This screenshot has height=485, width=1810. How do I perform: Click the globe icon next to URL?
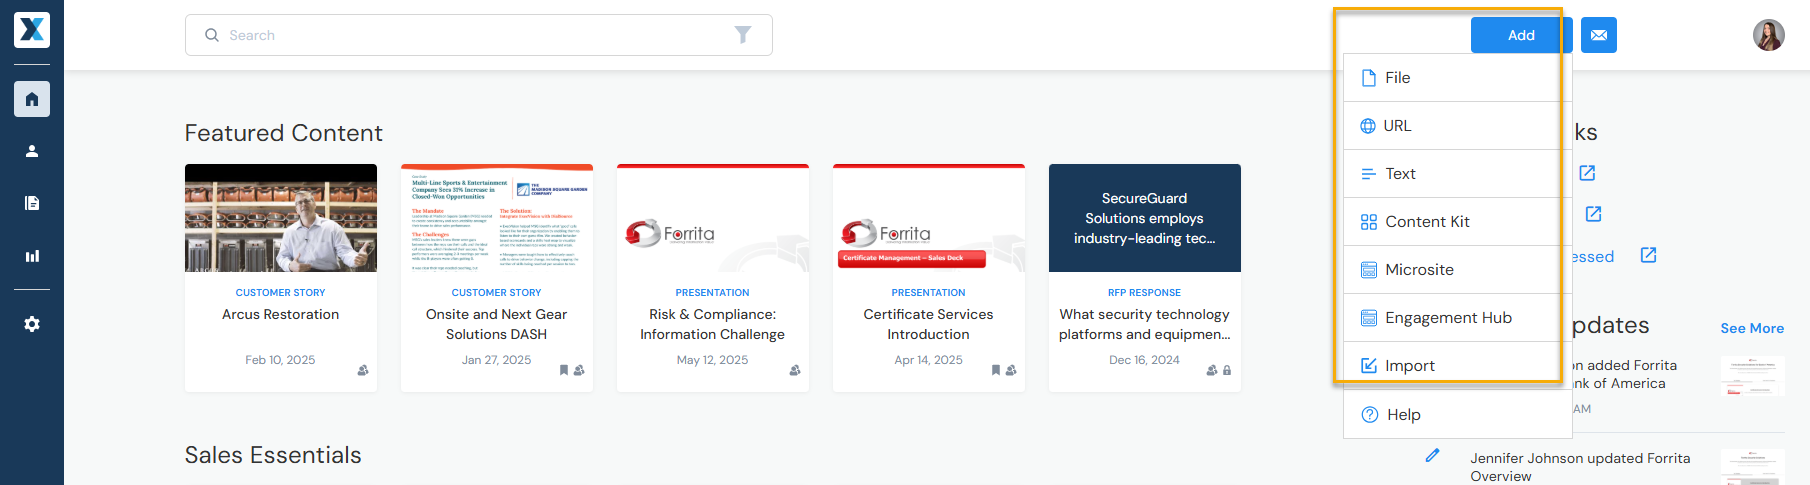point(1368,126)
